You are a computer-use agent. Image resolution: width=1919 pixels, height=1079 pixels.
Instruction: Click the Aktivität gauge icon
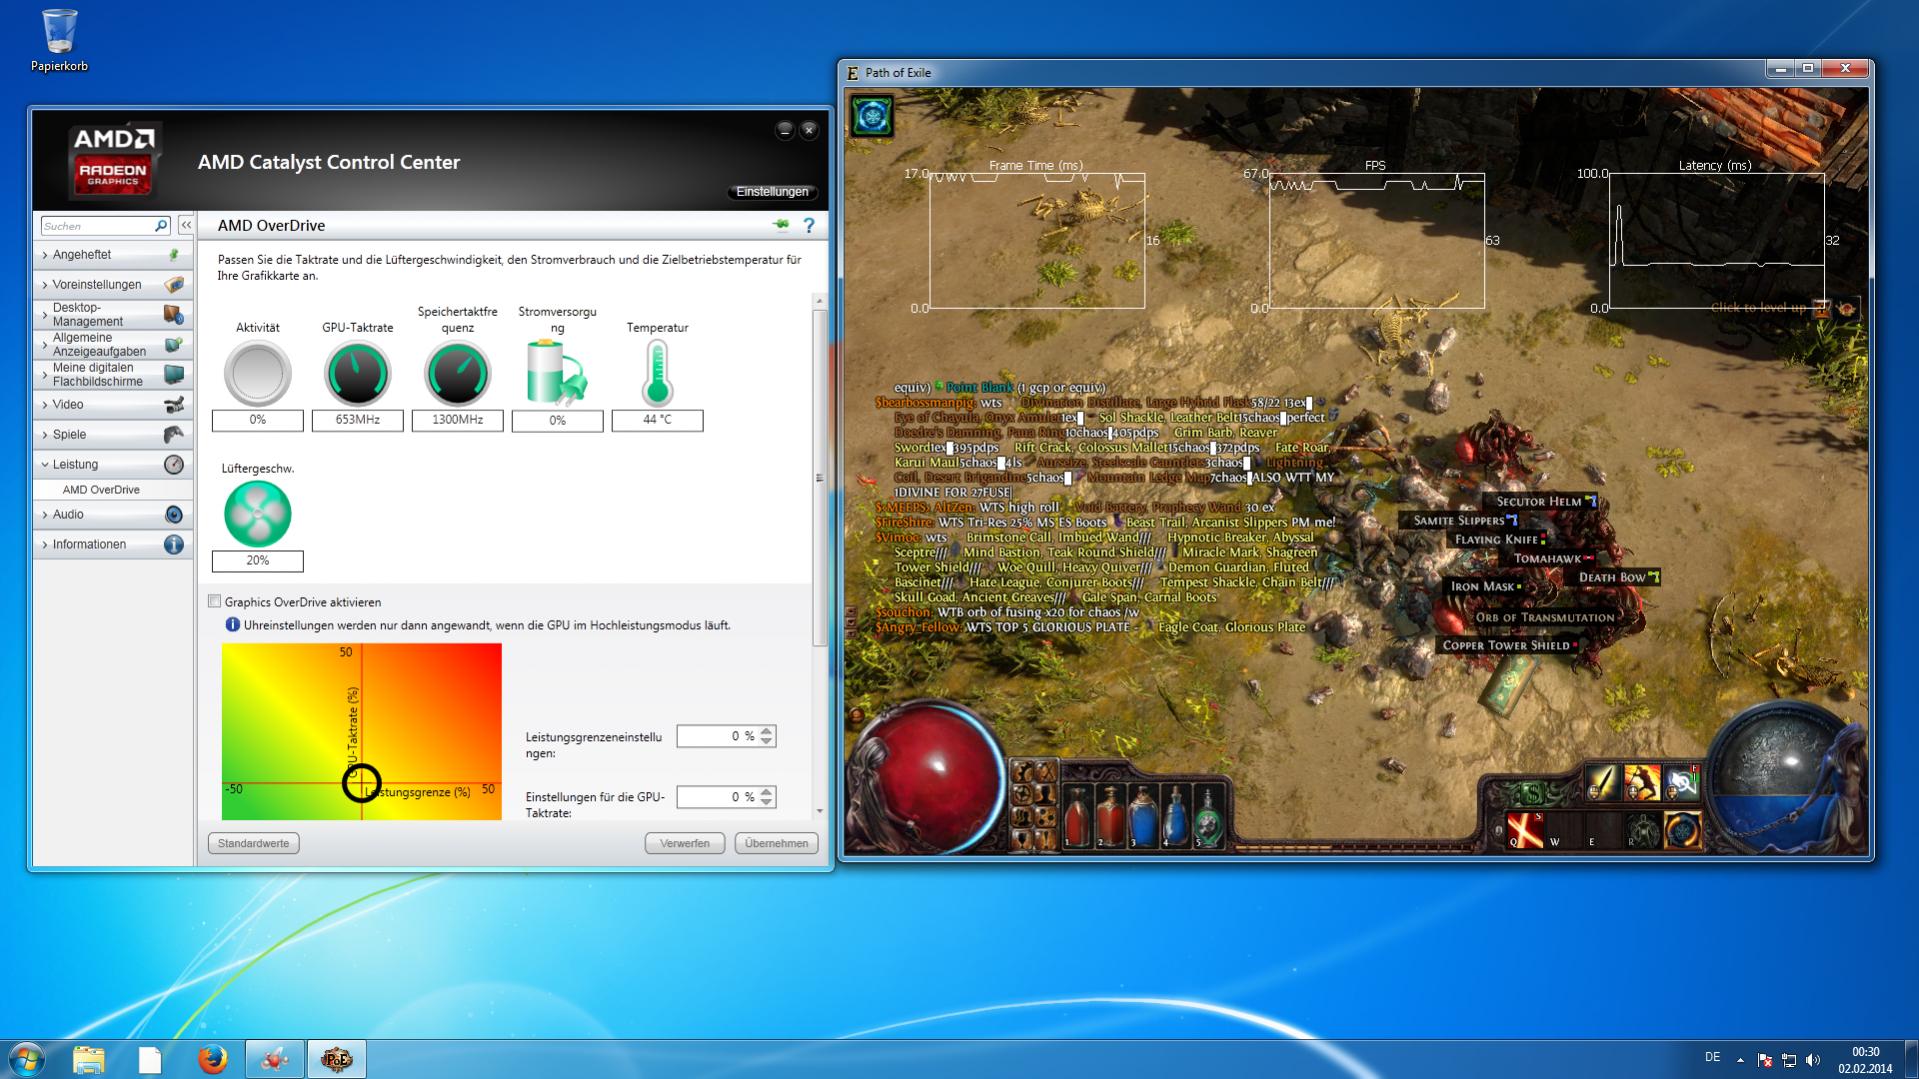click(x=257, y=373)
